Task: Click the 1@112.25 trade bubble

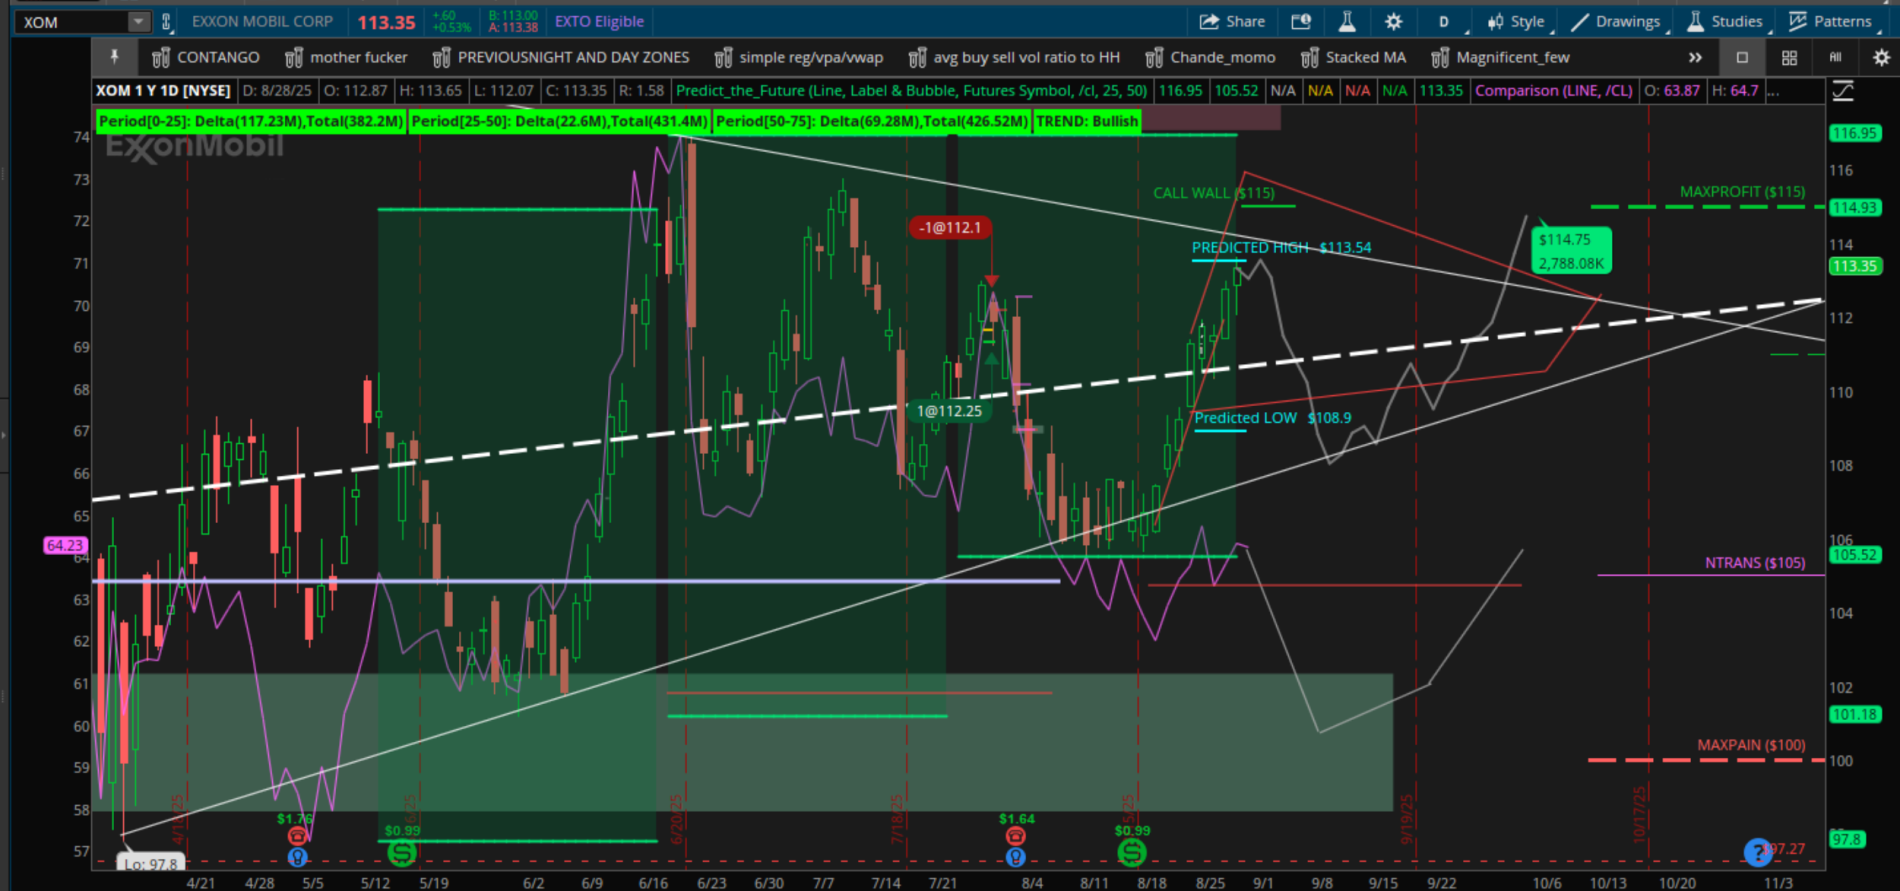Action: click(949, 411)
